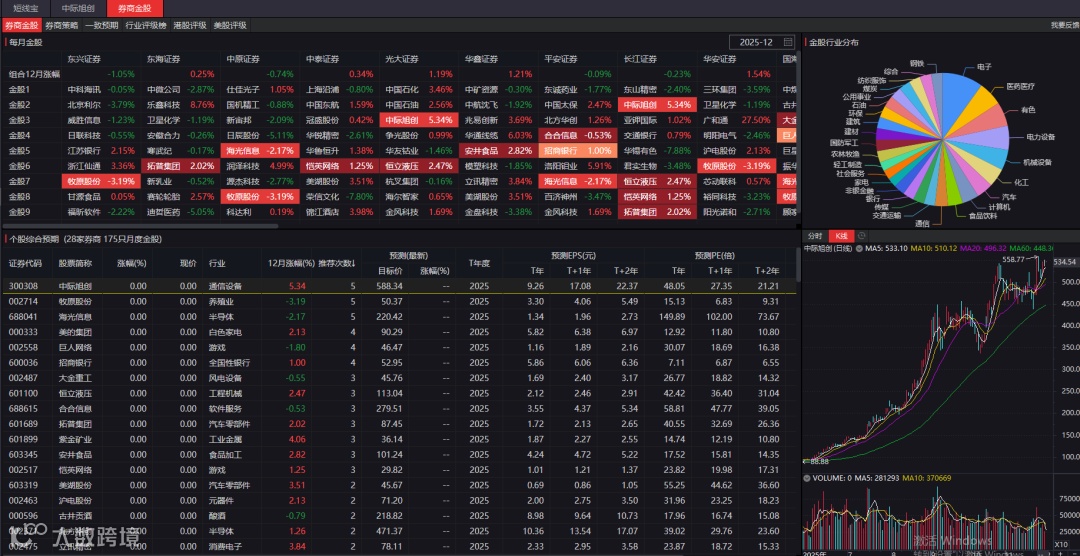1080x556 pixels.
Task: Open the 2025-12 month selector field
Action: click(x=762, y=42)
